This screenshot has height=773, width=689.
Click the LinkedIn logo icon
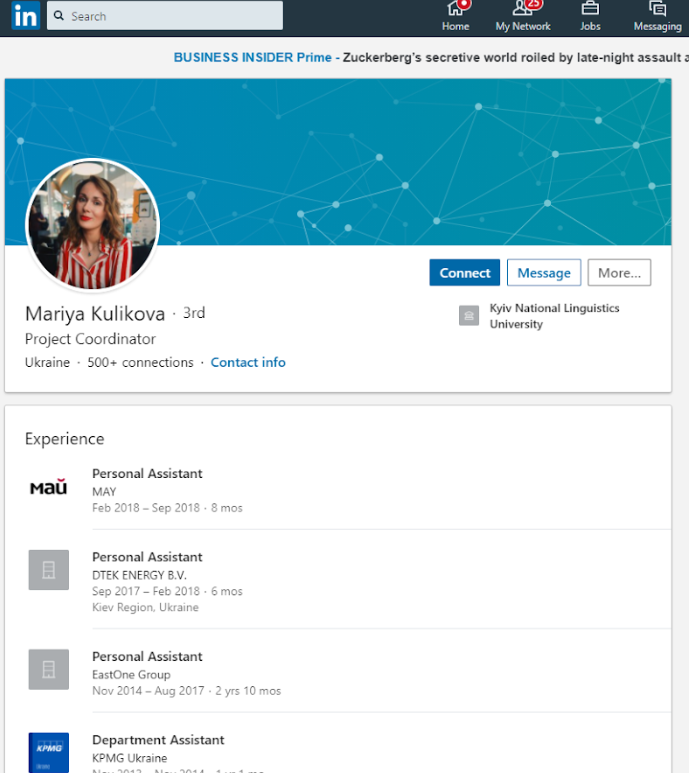[x=25, y=16]
